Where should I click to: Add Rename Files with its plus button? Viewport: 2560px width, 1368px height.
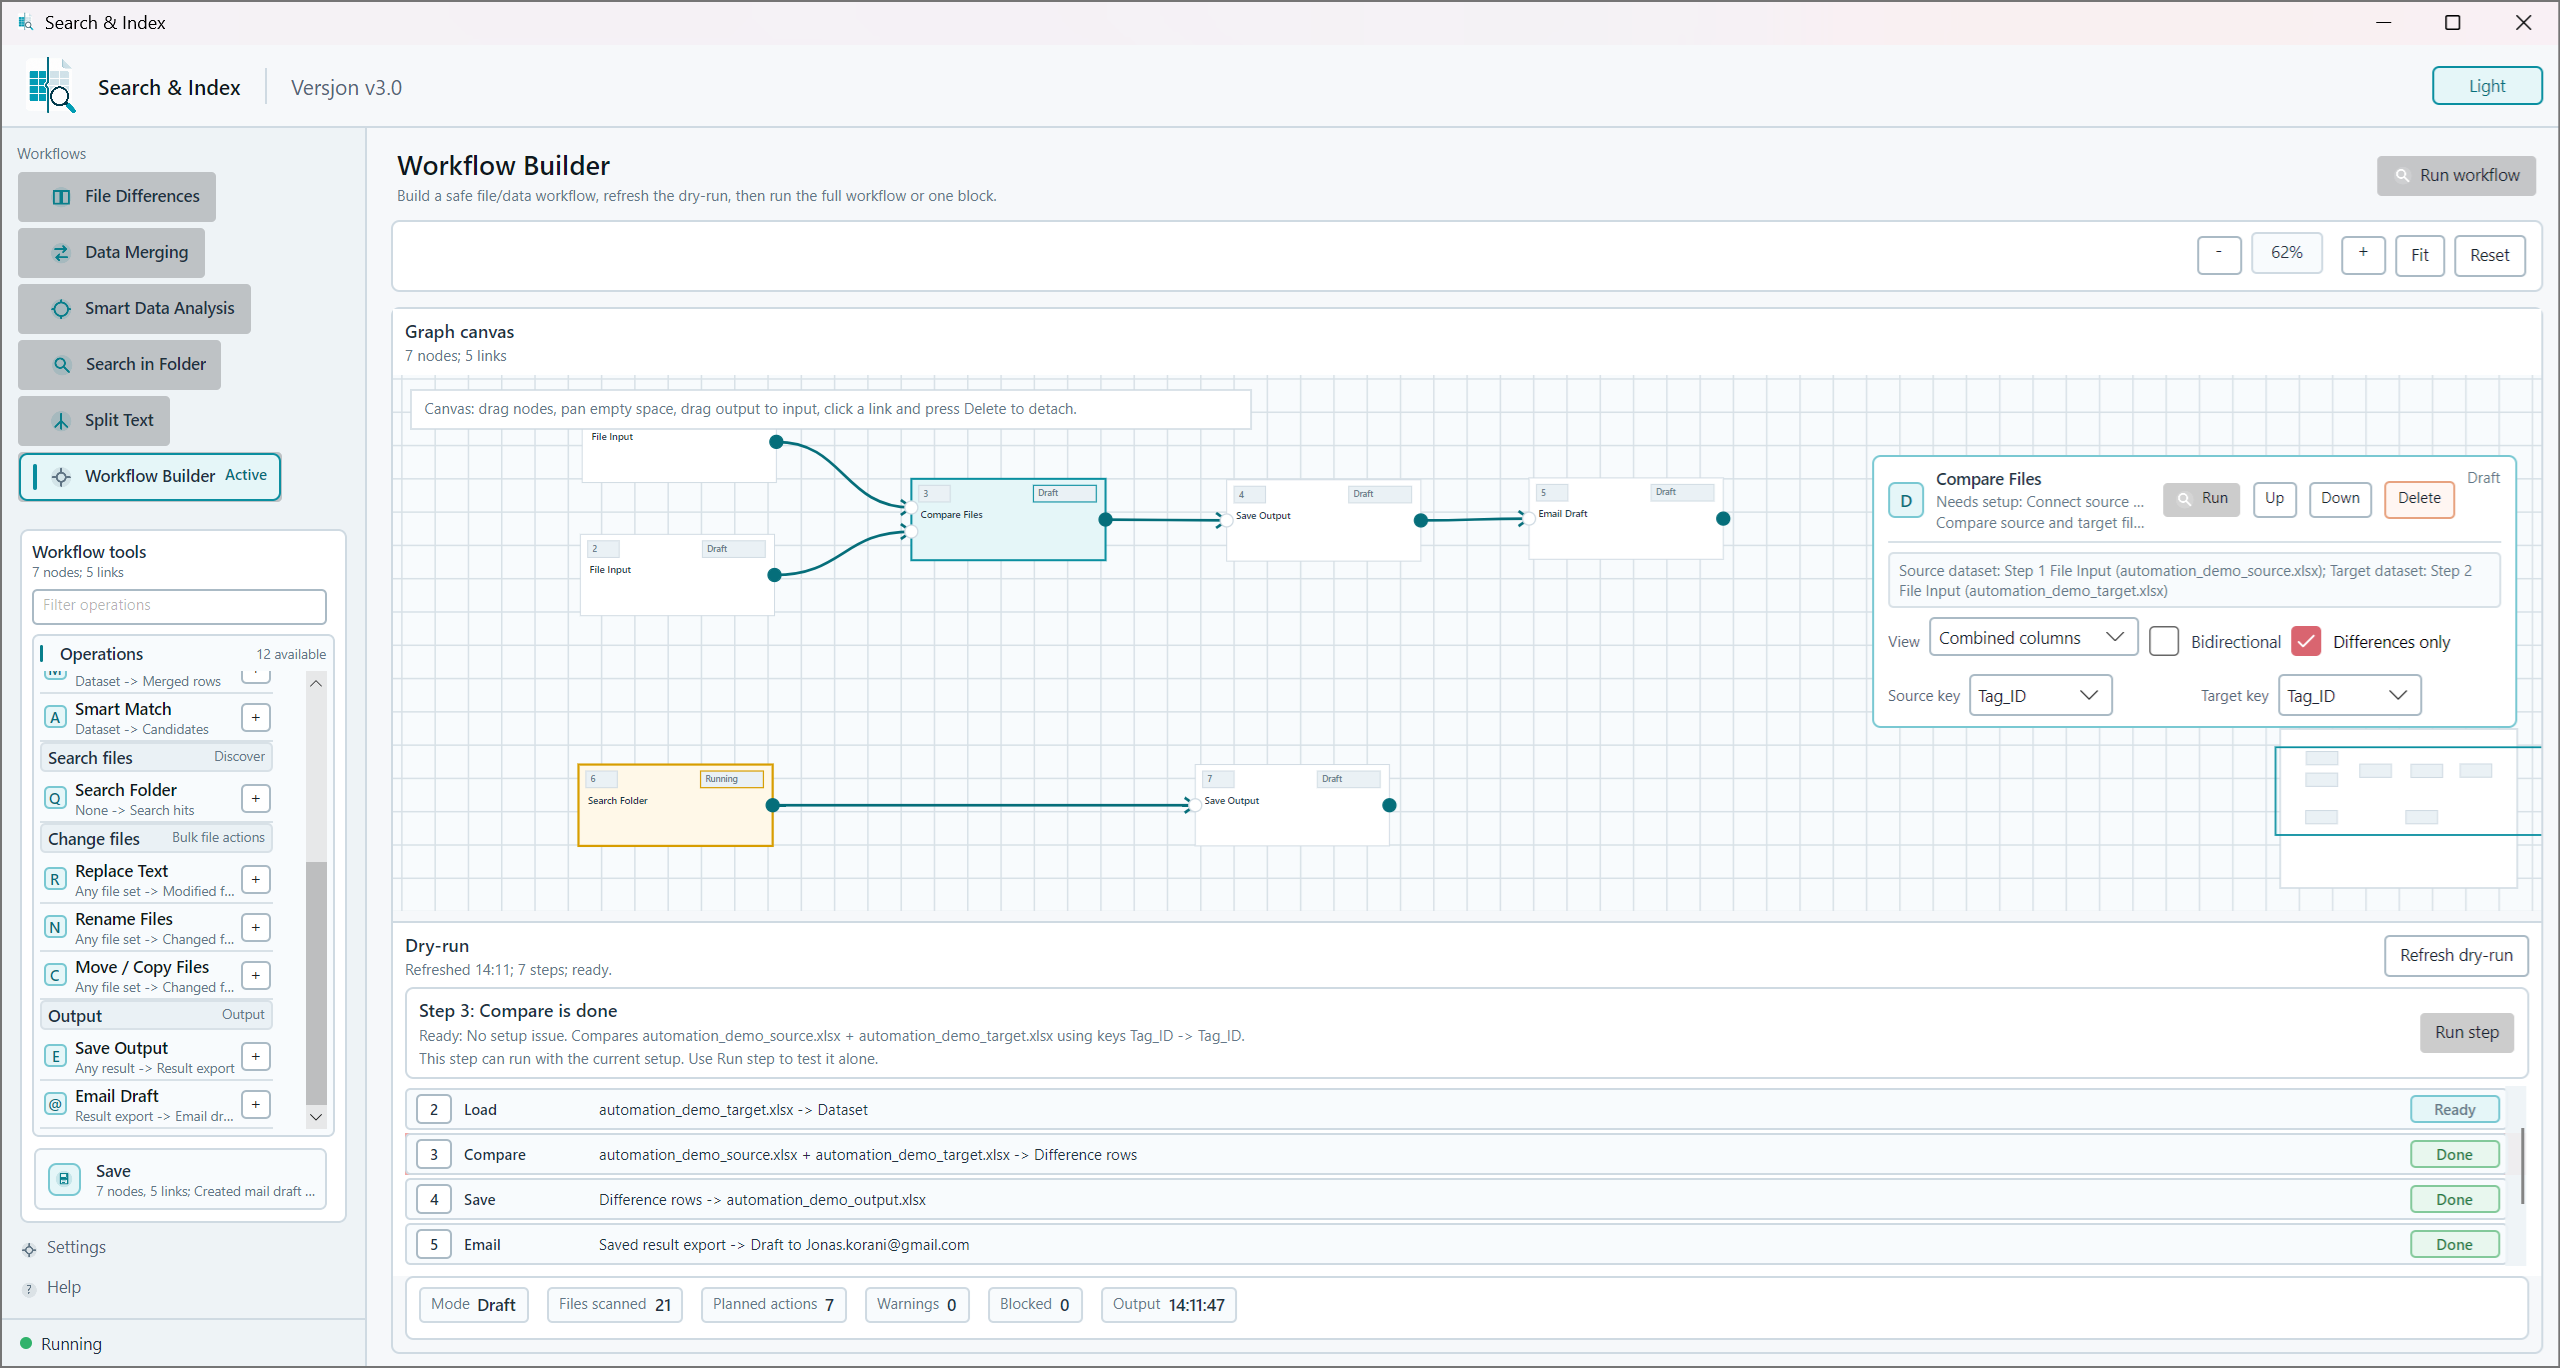click(256, 927)
